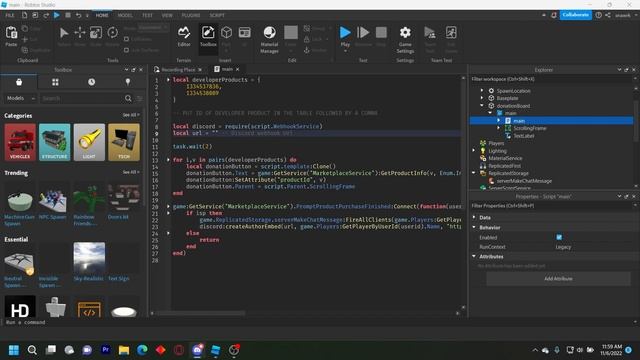Click the Resume playback button
This screenshot has width=640, height=360.
tap(363, 33)
